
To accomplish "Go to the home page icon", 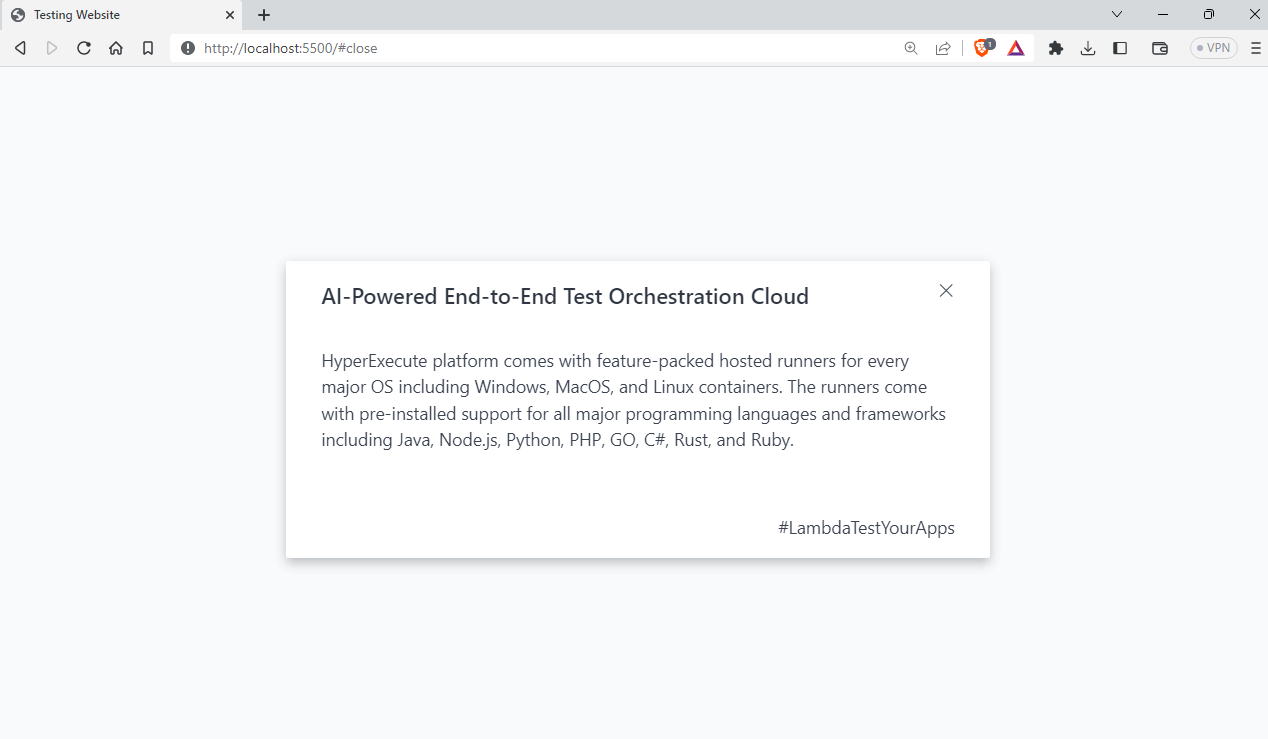I will coord(116,48).
